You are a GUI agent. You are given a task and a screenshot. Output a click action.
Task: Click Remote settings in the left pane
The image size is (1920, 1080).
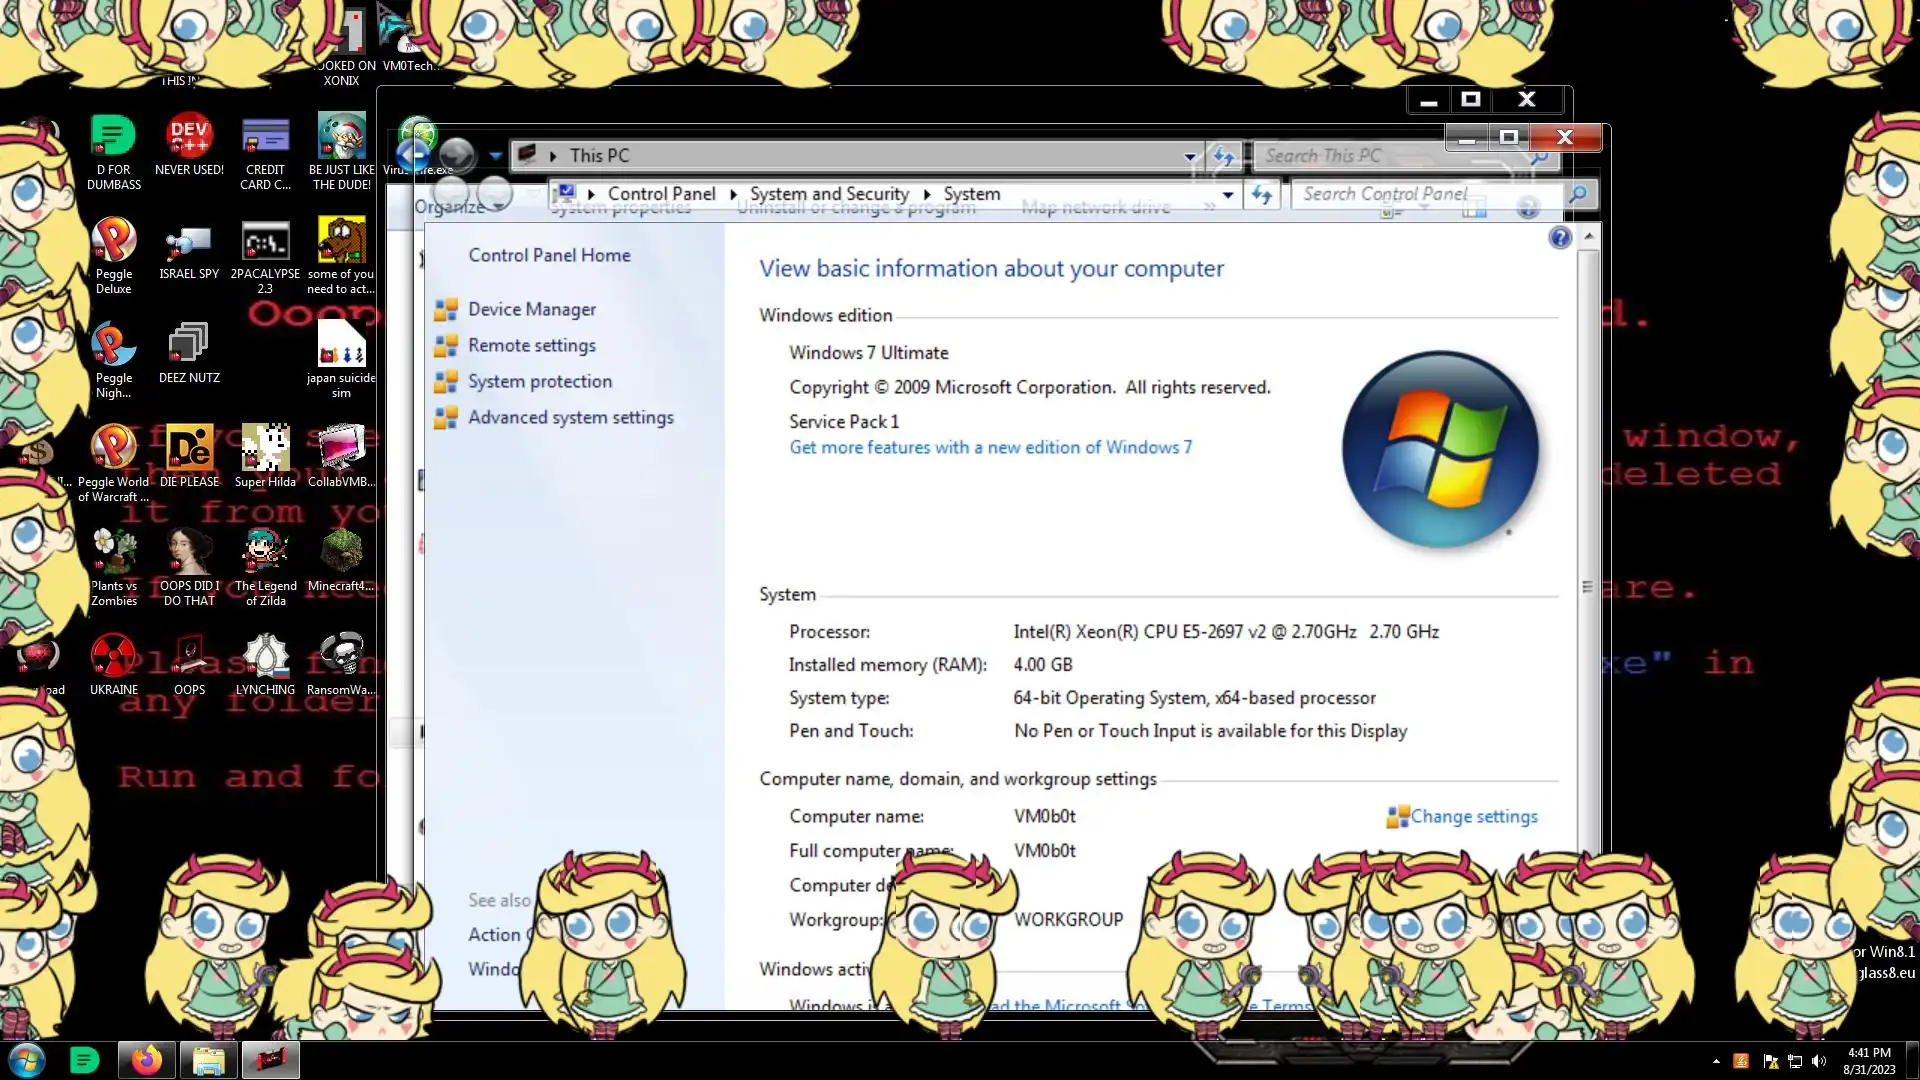coord(531,346)
